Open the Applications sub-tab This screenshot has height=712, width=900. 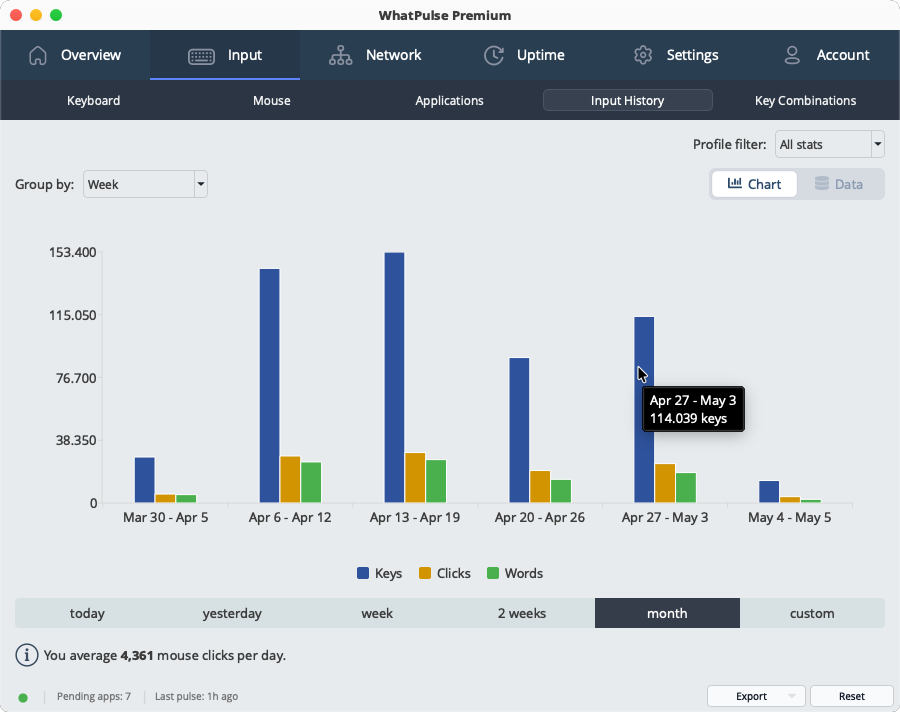coord(449,100)
